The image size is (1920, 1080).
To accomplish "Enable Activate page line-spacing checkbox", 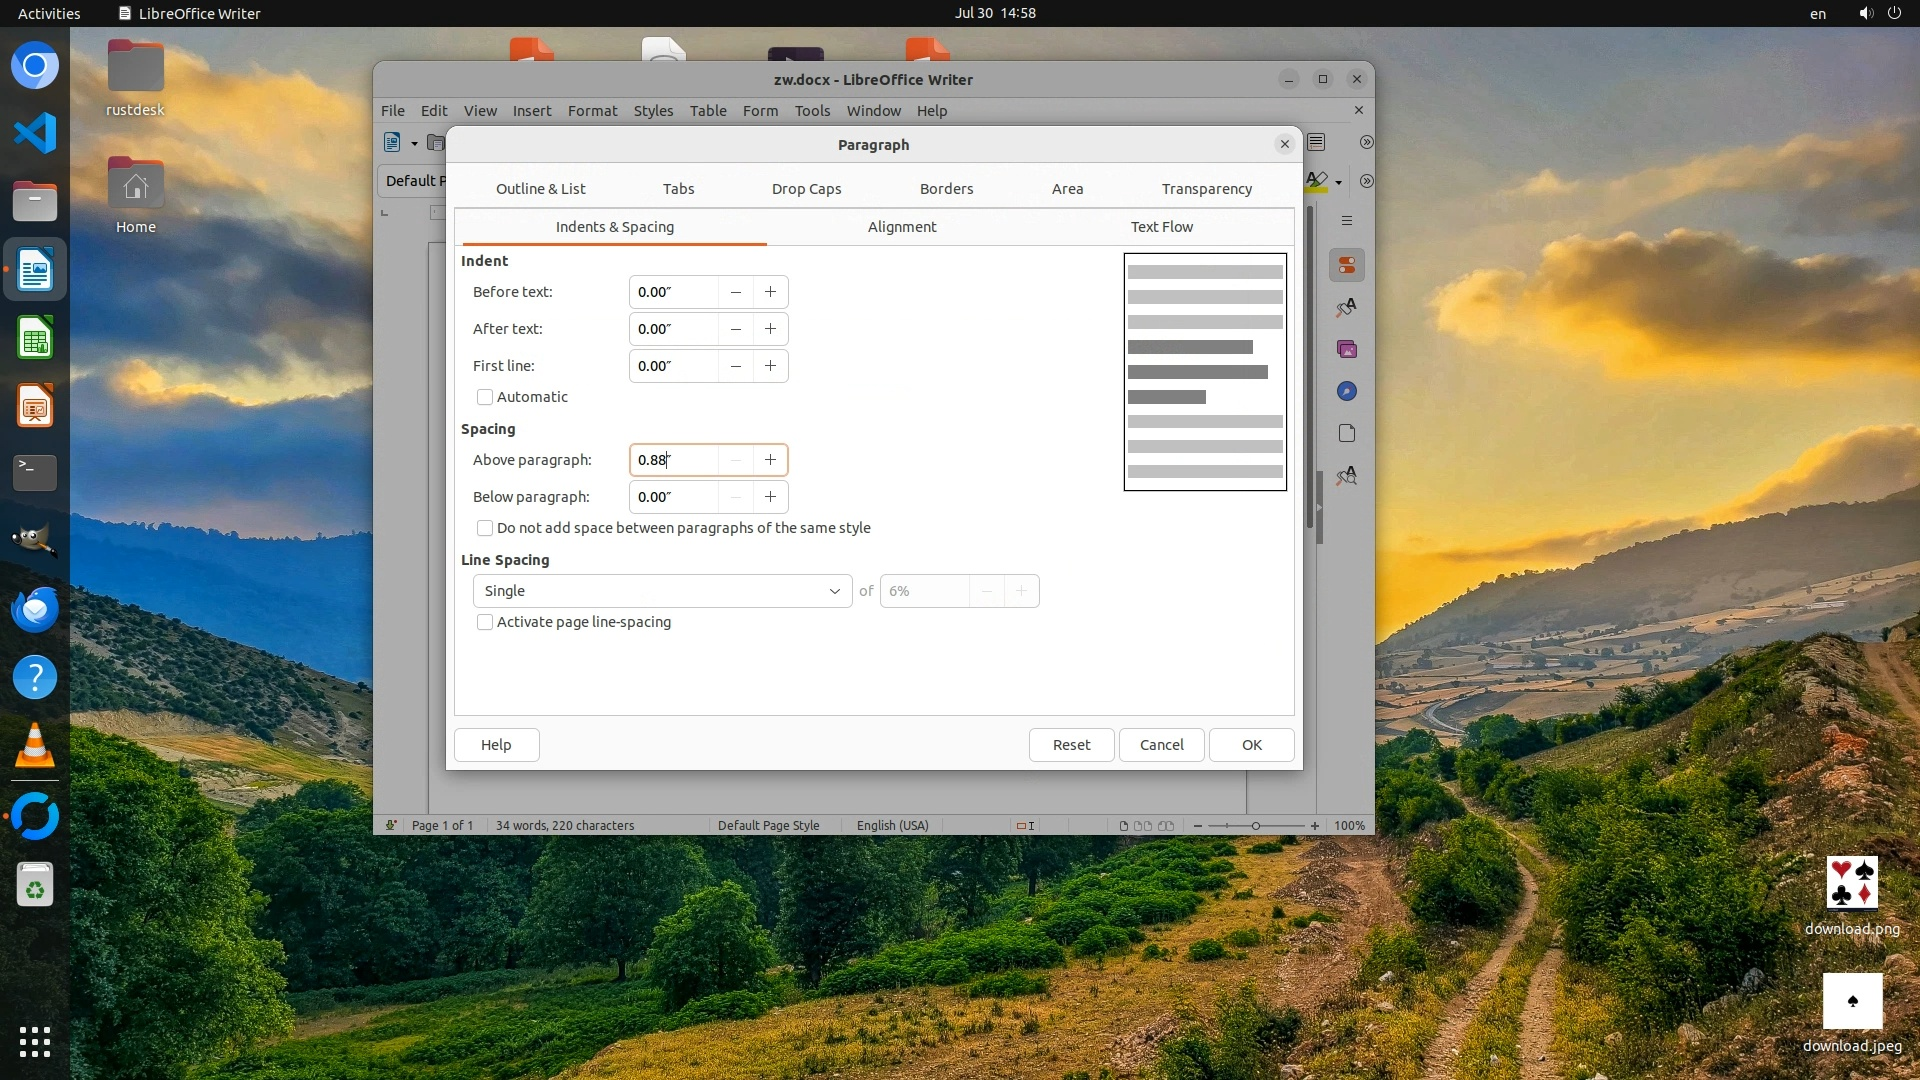I will (485, 622).
